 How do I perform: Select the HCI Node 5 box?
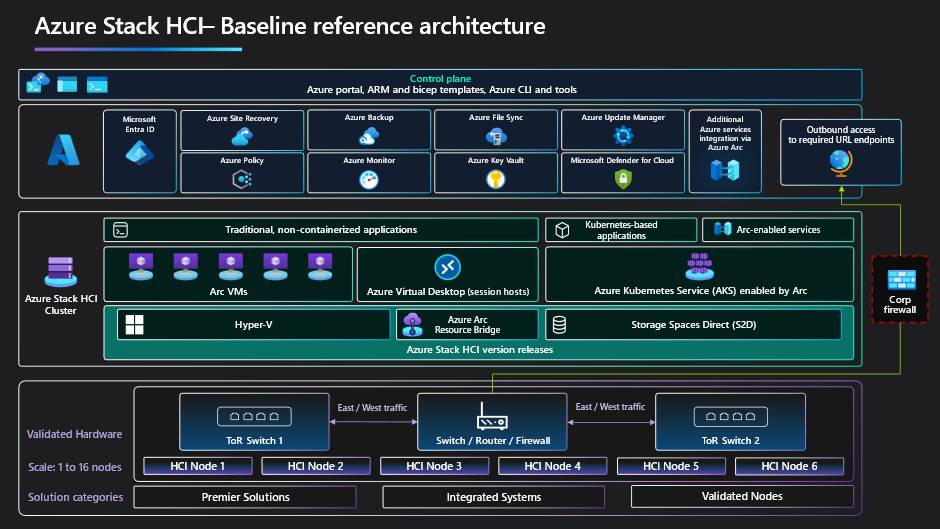tap(671, 466)
